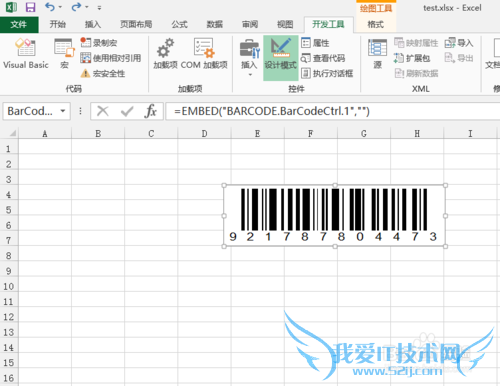500x386 pixels.
Task: Switch to the 数据 Data tab
Action: pyautogui.click(x=215, y=24)
